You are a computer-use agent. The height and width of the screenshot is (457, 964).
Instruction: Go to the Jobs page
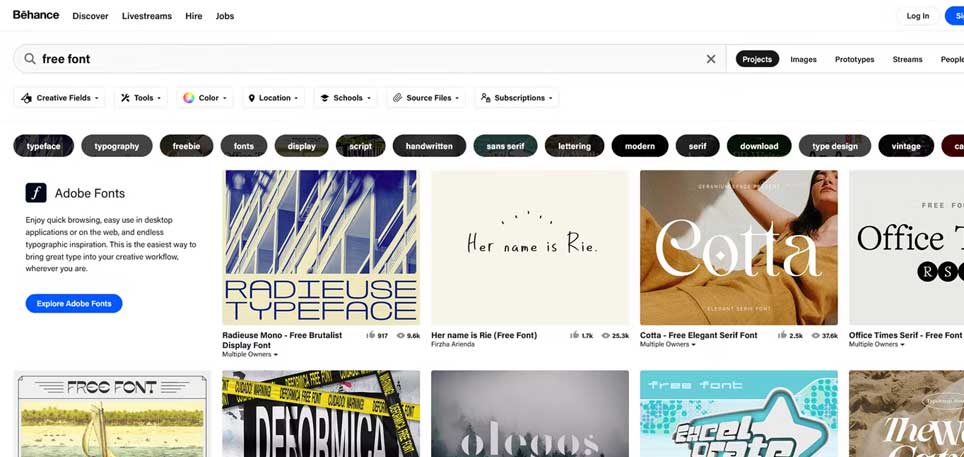pos(225,16)
